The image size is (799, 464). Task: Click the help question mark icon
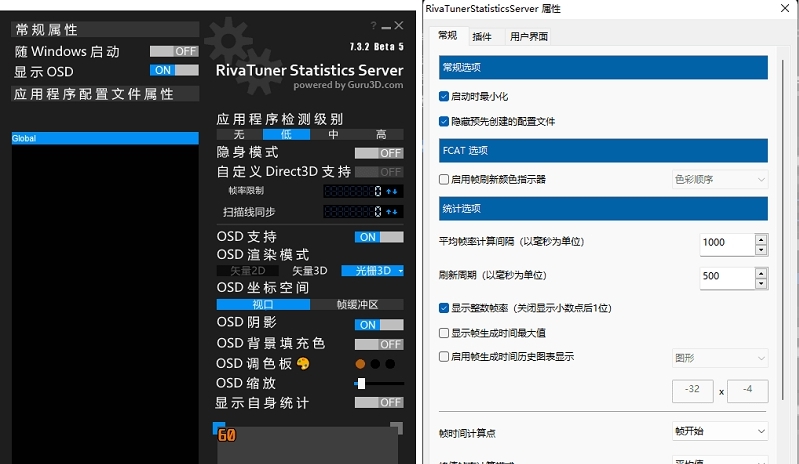(374, 25)
